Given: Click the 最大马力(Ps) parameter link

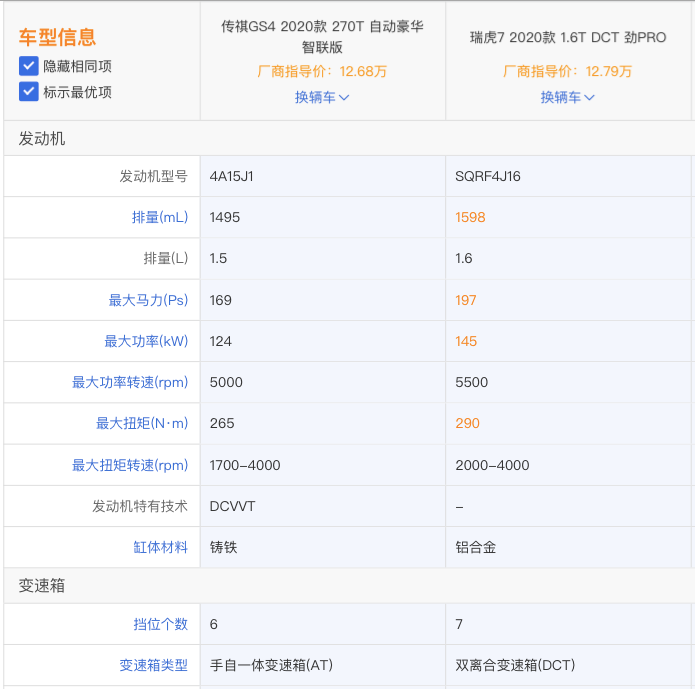Looking at the screenshot, I should 148,300.
